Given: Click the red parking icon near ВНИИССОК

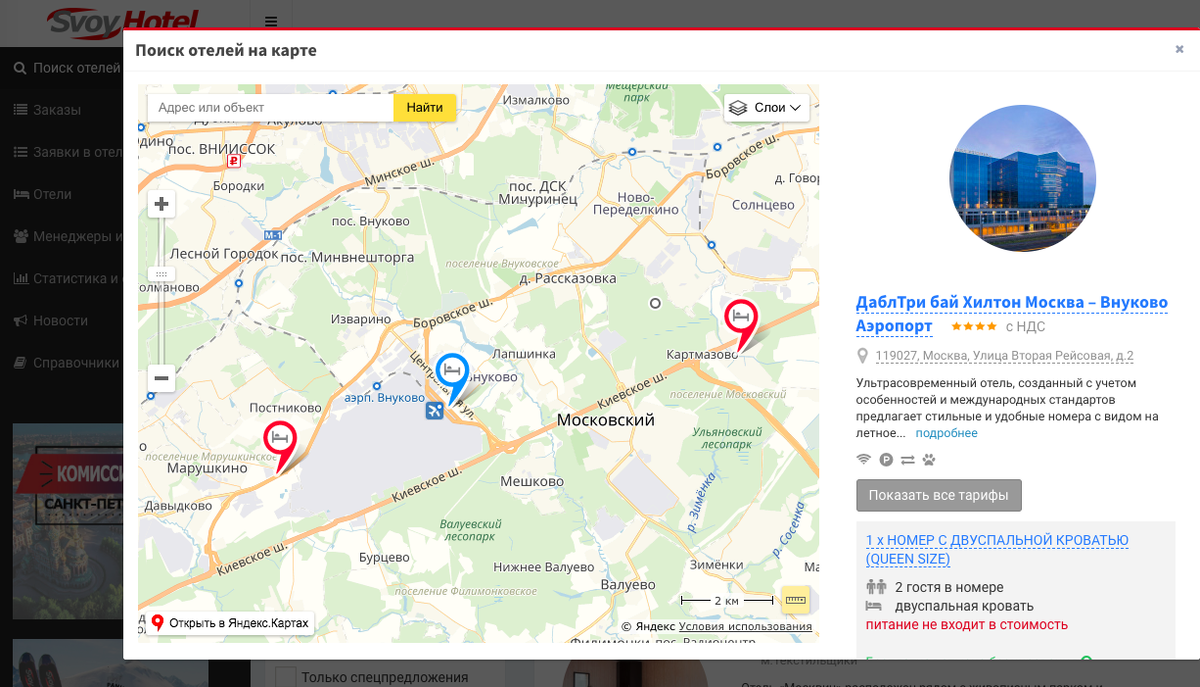Looking at the screenshot, I should [x=233, y=160].
